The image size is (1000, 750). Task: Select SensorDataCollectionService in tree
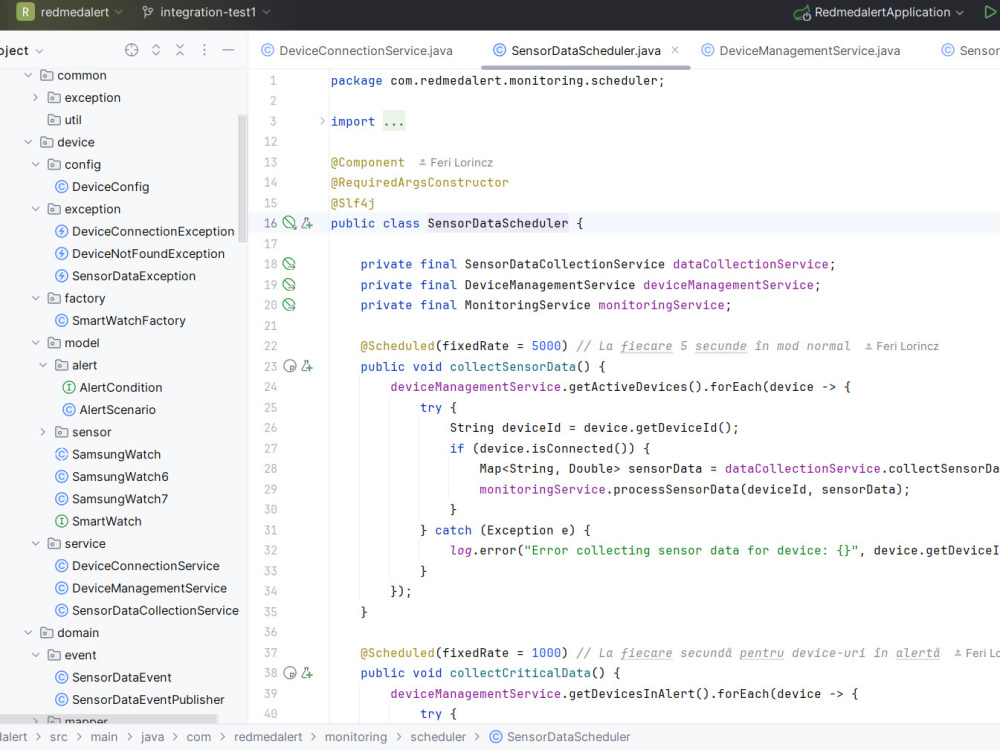pyautogui.click(x=147, y=610)
